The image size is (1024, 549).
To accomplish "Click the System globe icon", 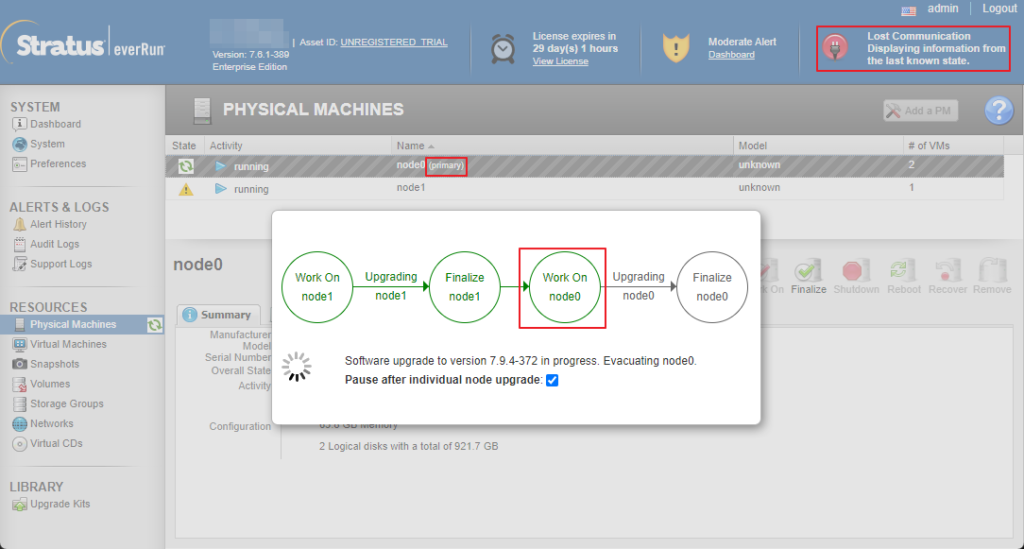I will click(x=20, y=144).
